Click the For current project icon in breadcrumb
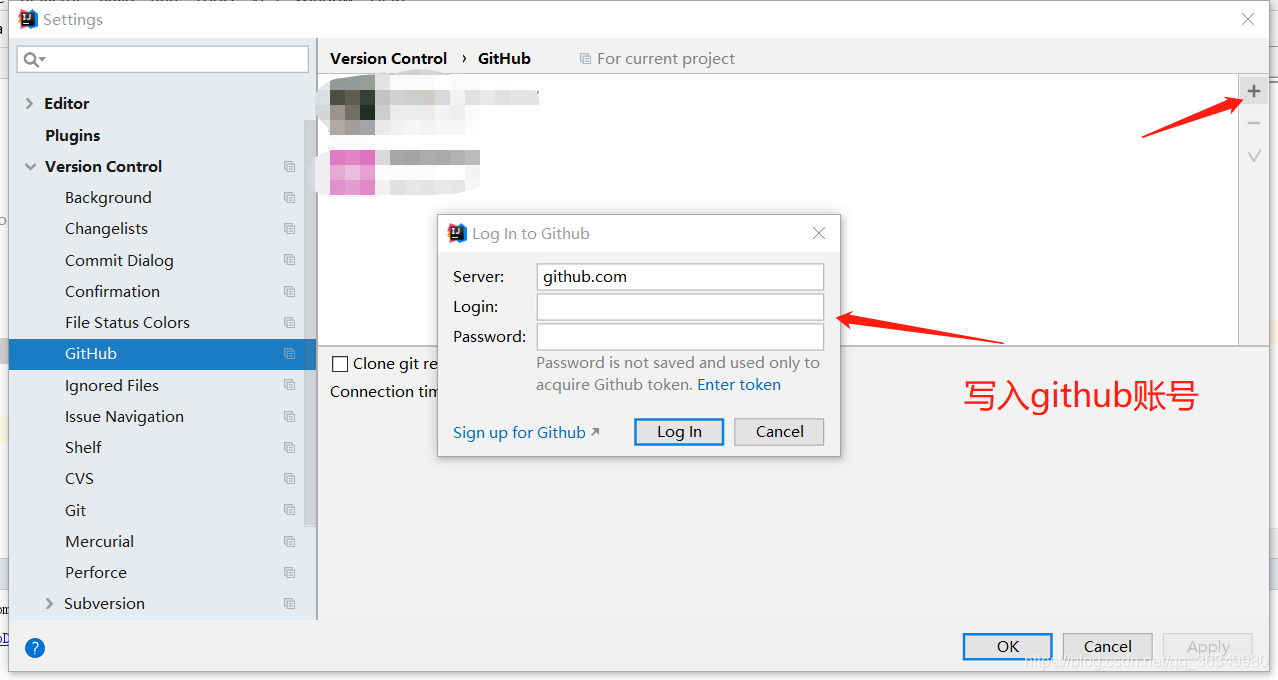Image resolution: width=1278 pixels, height=680 pixels. 585,59
